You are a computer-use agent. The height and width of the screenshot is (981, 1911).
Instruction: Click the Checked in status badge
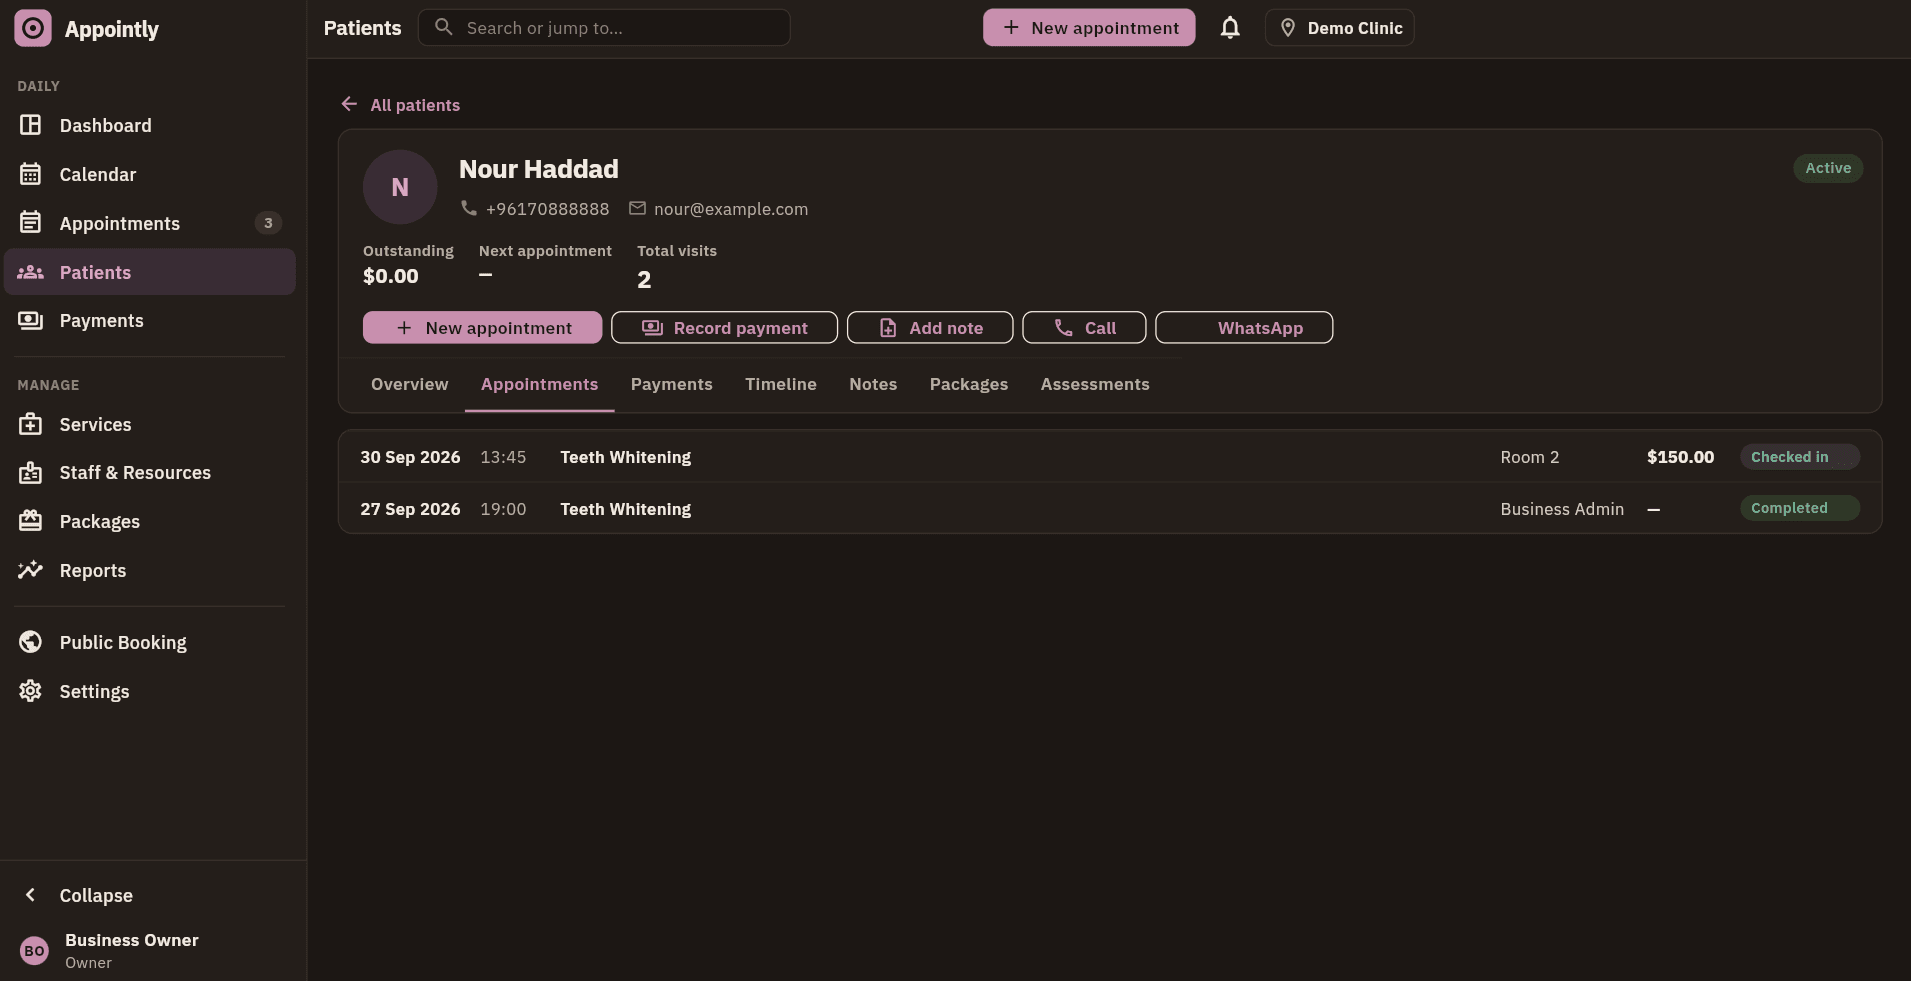coord(1799,457)
